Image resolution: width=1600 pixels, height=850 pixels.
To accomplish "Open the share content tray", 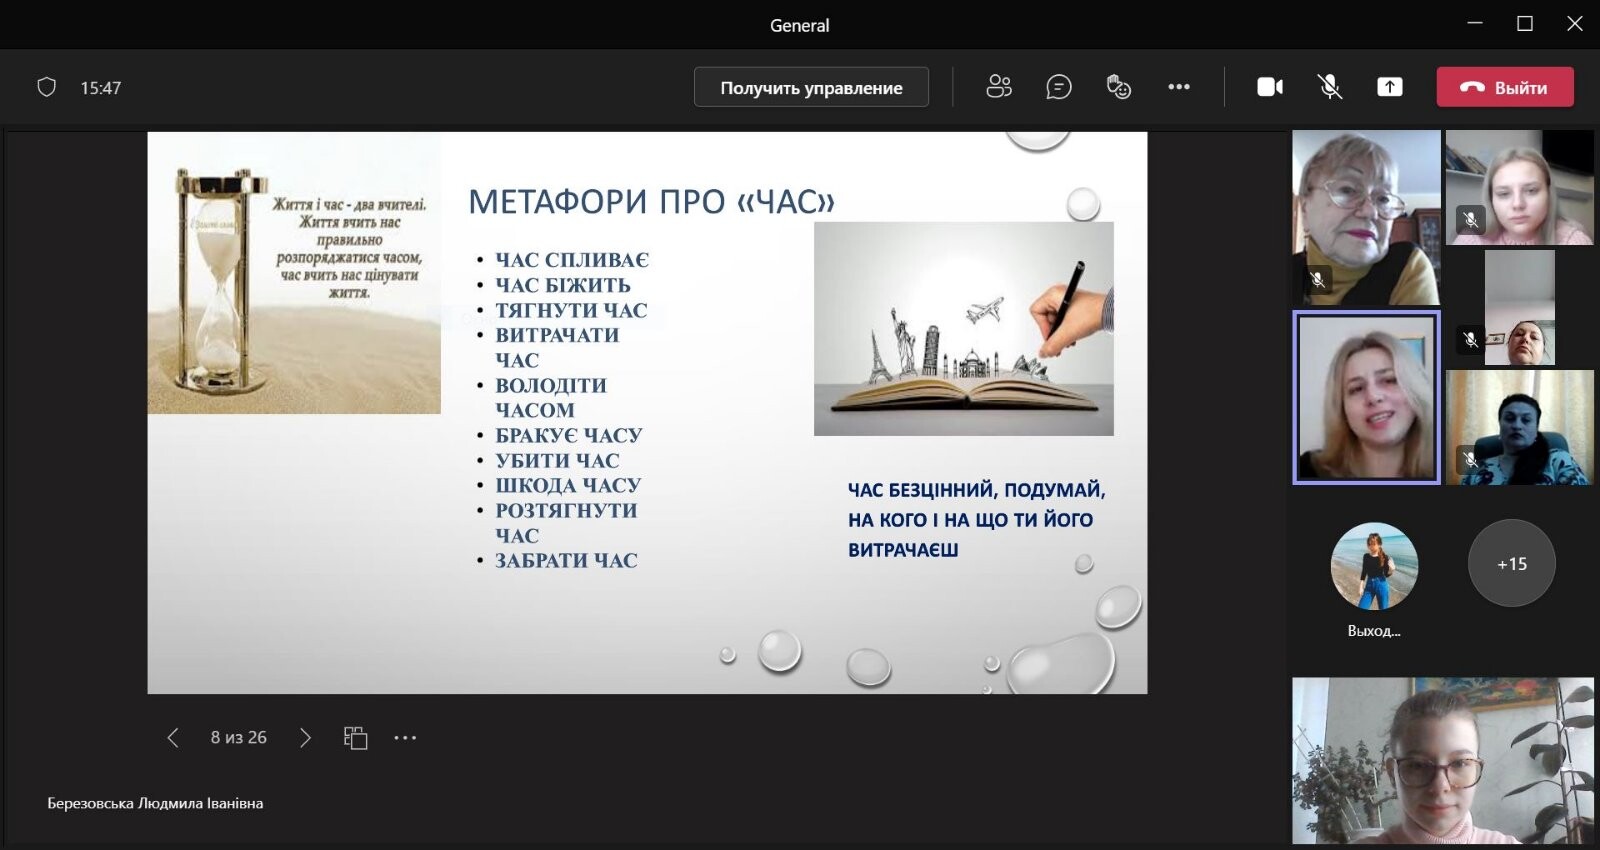I will coord(1390,87).
